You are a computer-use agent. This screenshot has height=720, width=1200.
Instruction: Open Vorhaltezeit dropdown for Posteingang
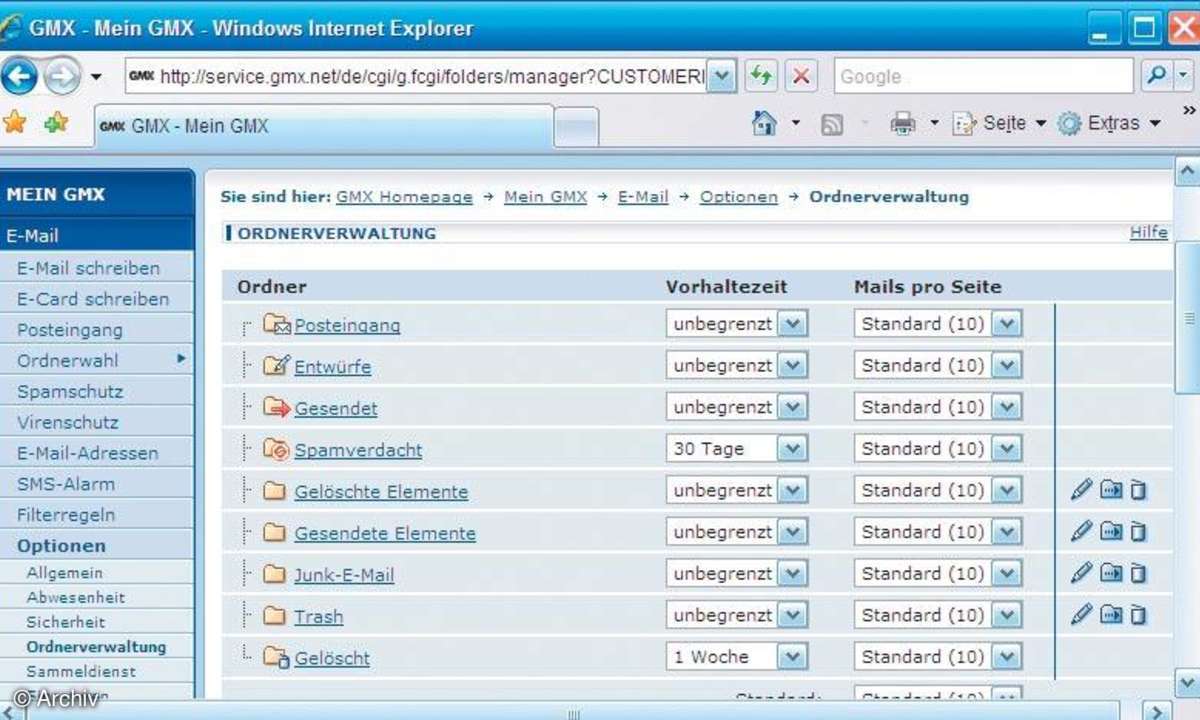(x=792, y=324)
